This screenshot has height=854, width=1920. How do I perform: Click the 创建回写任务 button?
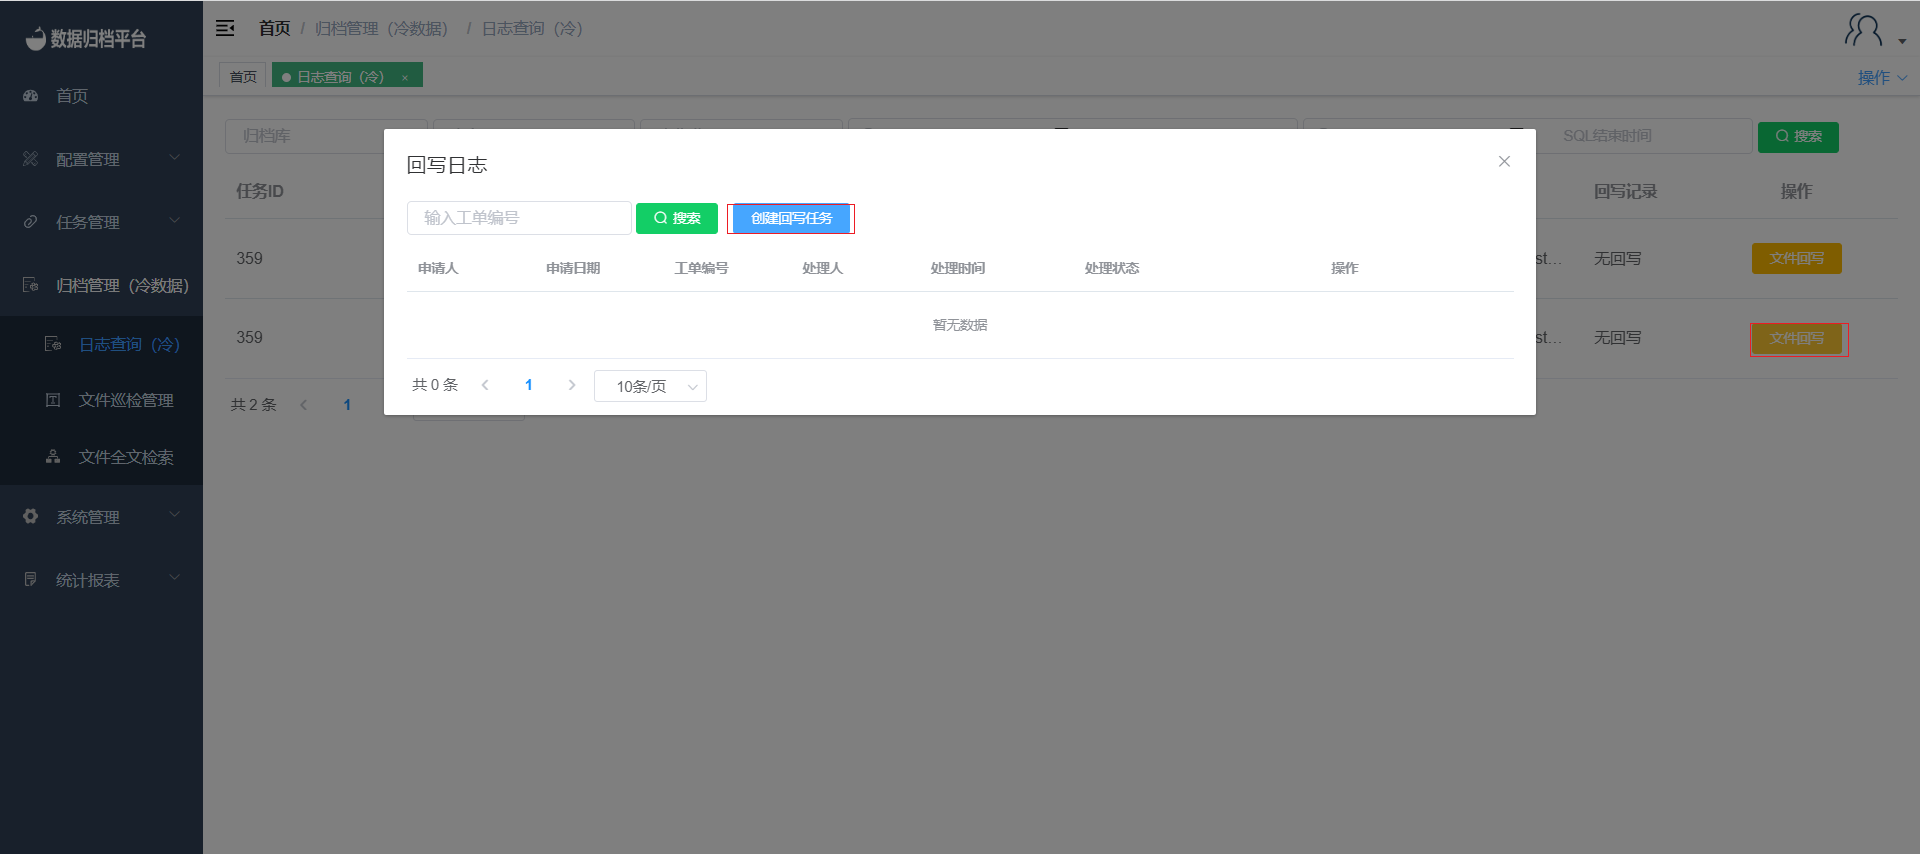point(791,218)
